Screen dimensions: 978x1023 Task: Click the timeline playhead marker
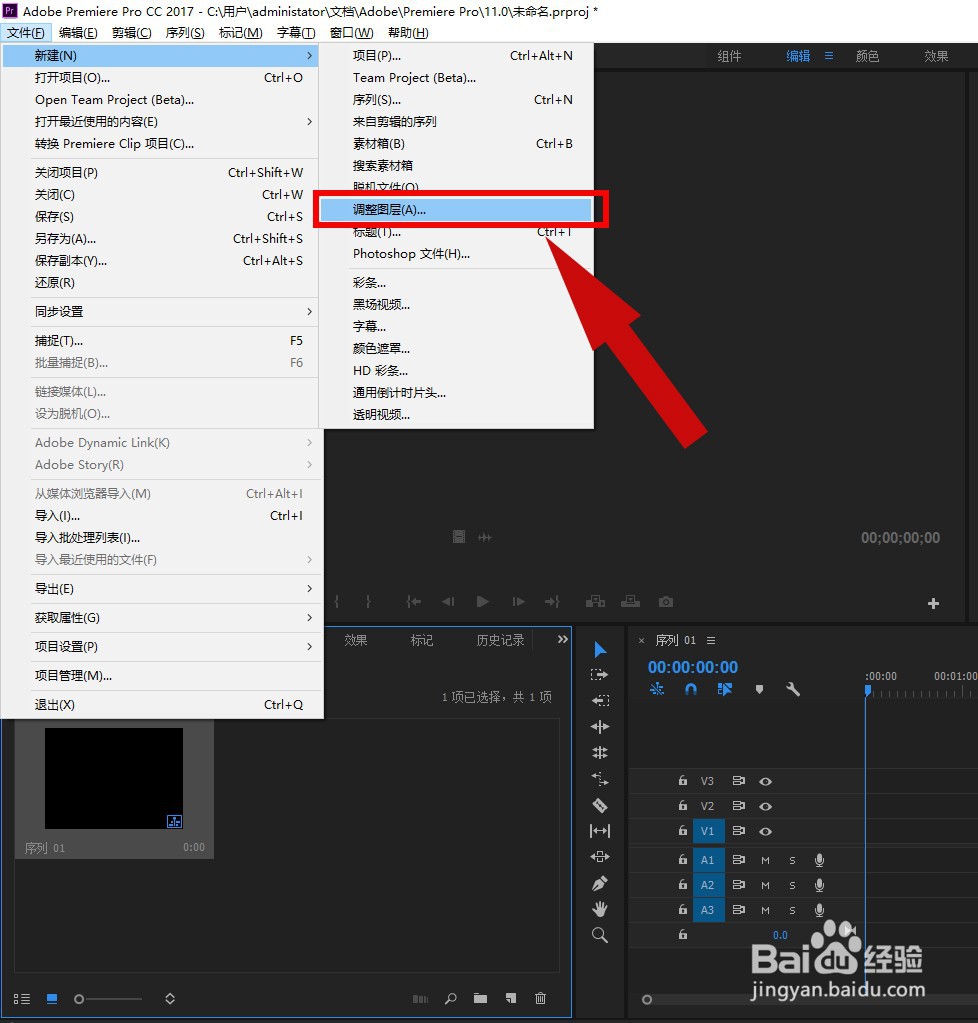(x=868, y=690)
